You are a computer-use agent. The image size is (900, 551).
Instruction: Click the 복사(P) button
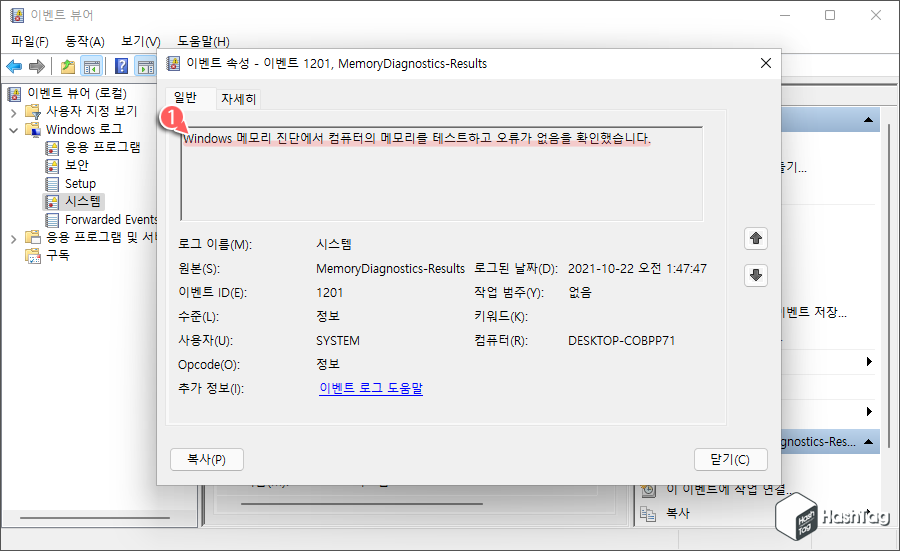pos(207,459)
